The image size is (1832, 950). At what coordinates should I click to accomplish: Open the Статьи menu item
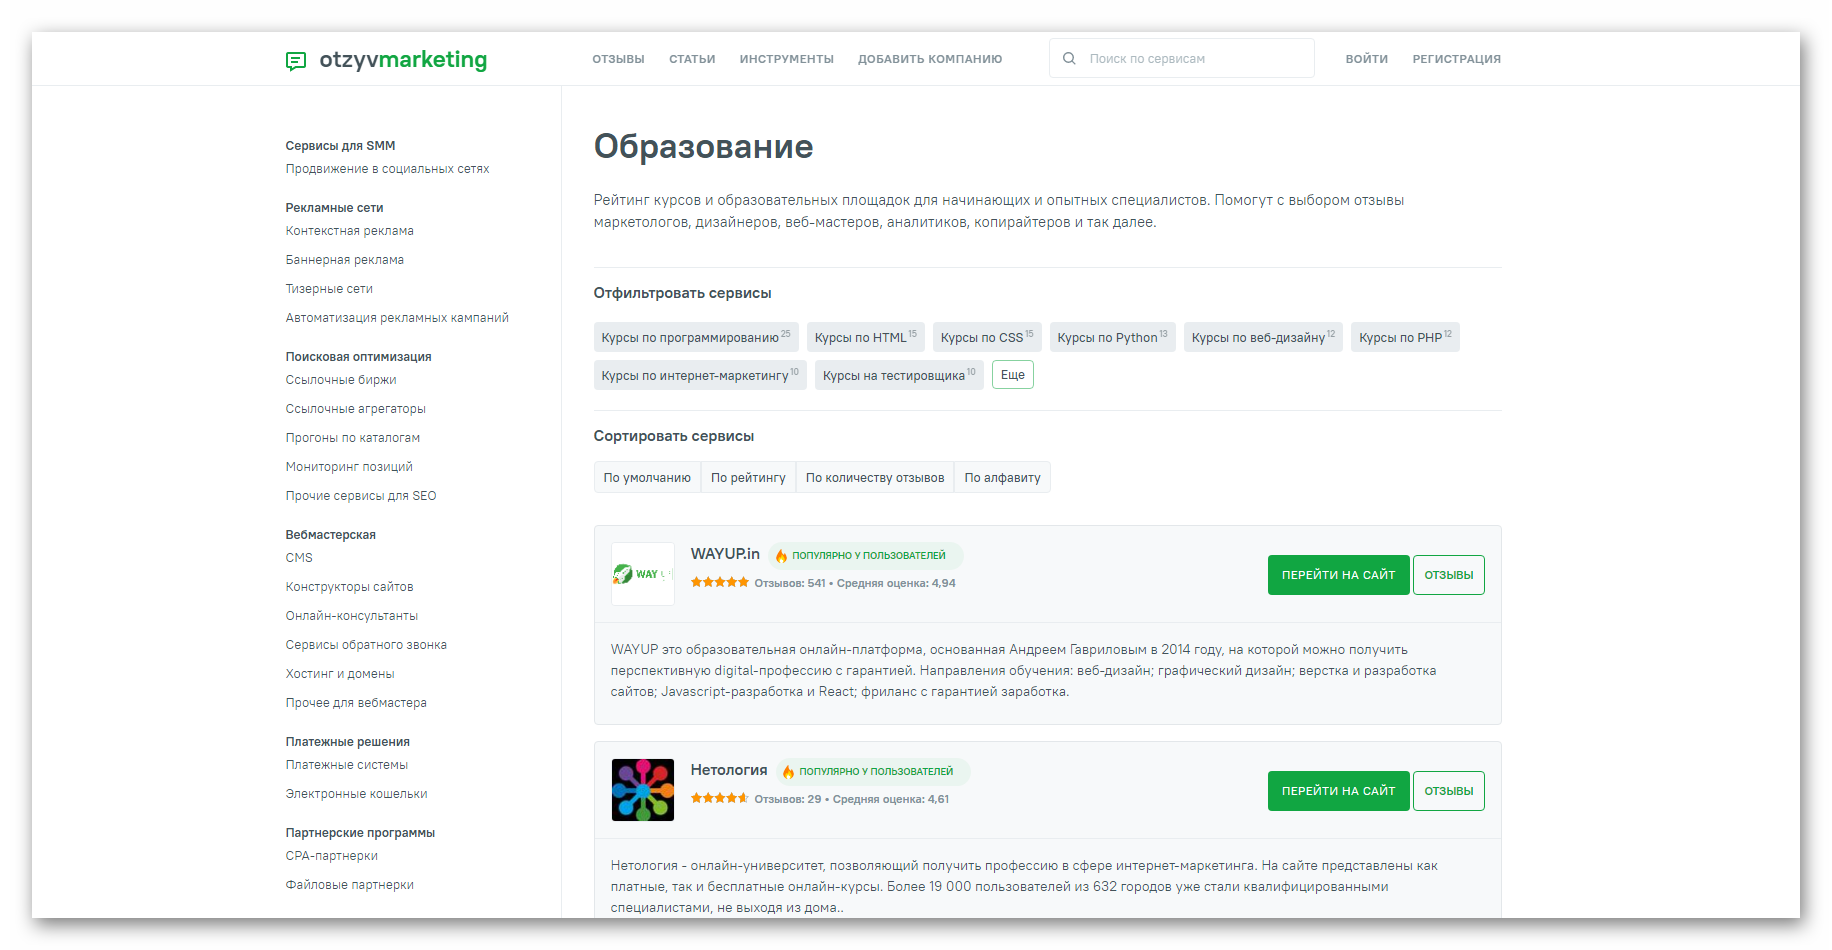point(692,59)
